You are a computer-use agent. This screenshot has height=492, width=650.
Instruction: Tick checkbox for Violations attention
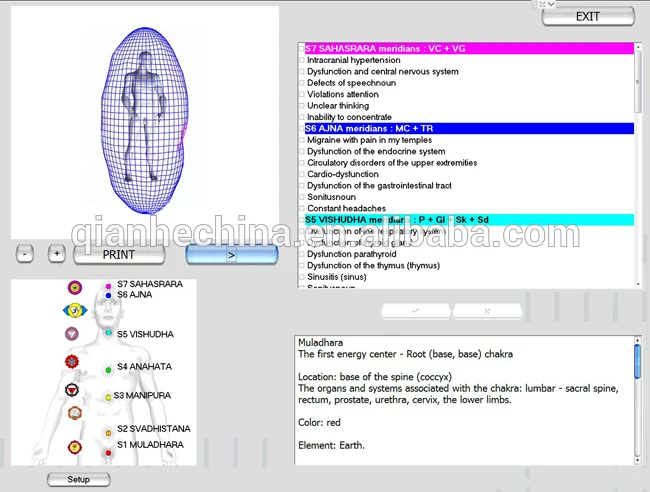tap(302, 95)
